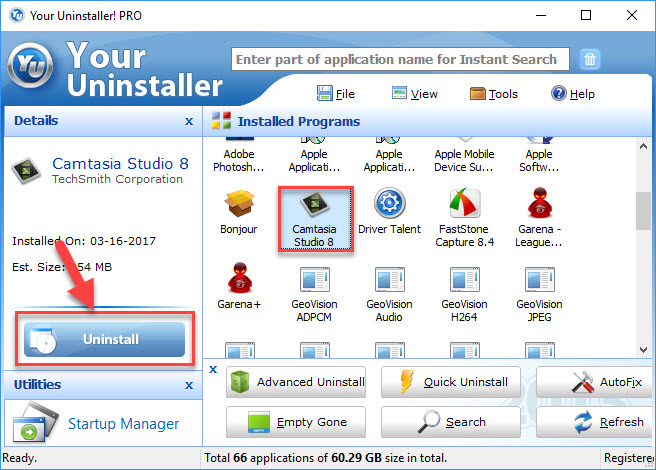The image size is (656, 470).
Task: Click 'Ready.' status bar text
Action: pos(19,458)
